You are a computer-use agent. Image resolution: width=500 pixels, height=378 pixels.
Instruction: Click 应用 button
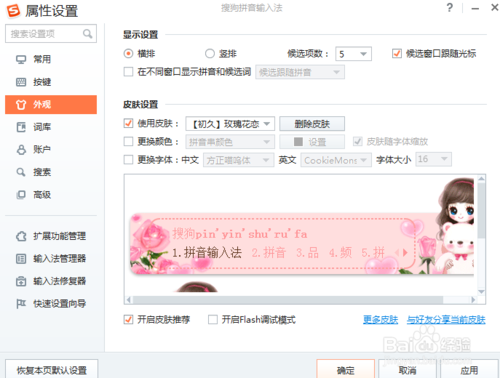(x=469, y=370)
